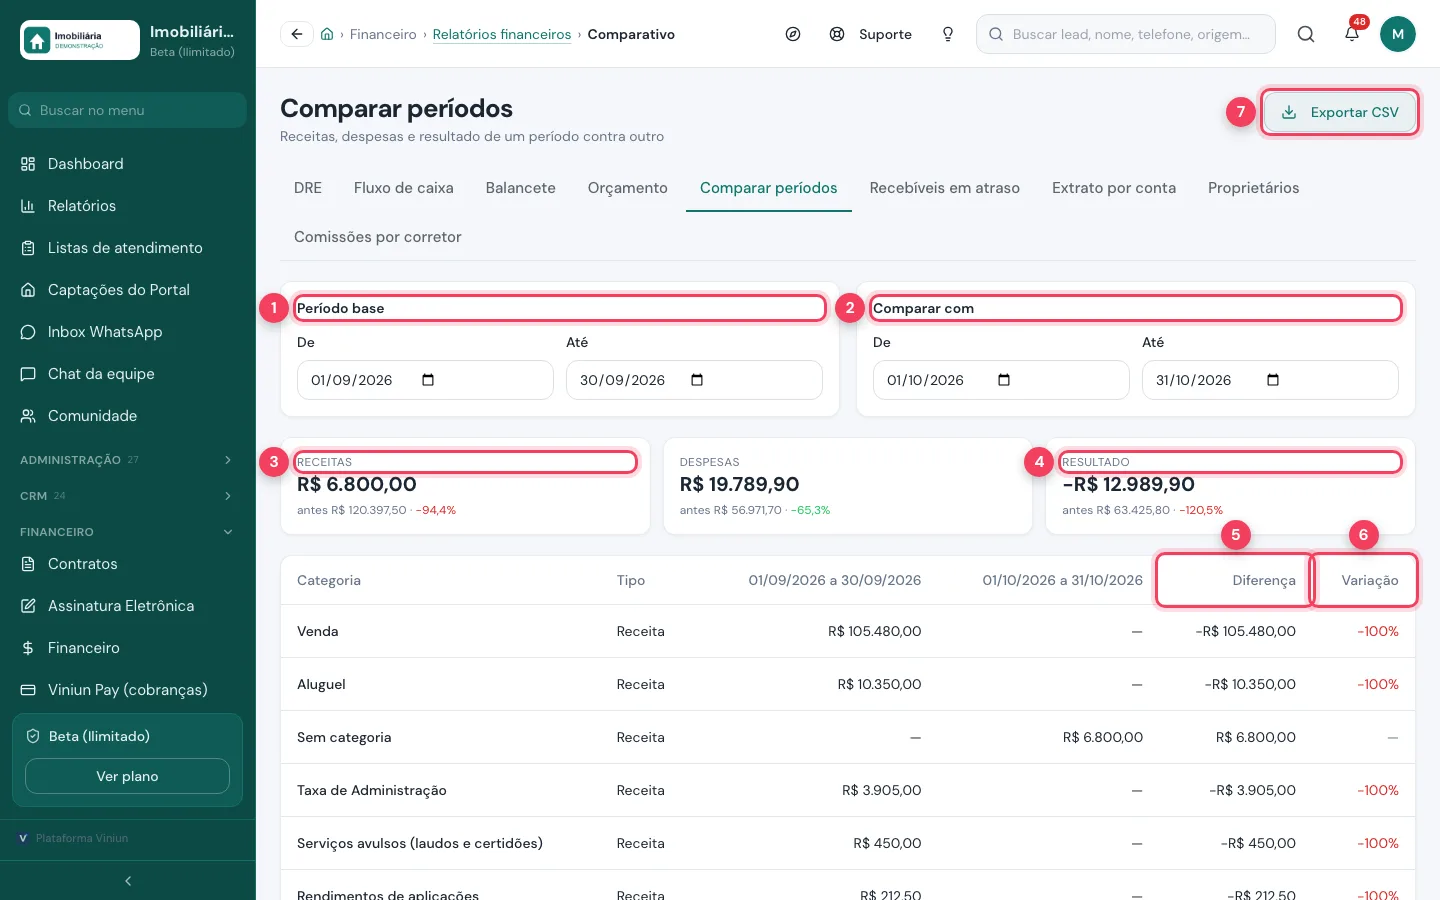Switch to the Orçamento tab
The width and height of the screenshot is (1440, 900).
(628, 188)
